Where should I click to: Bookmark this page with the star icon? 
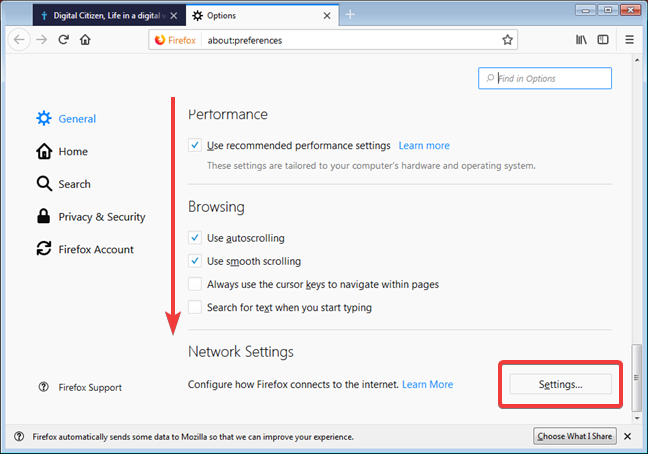pos(507,40)
